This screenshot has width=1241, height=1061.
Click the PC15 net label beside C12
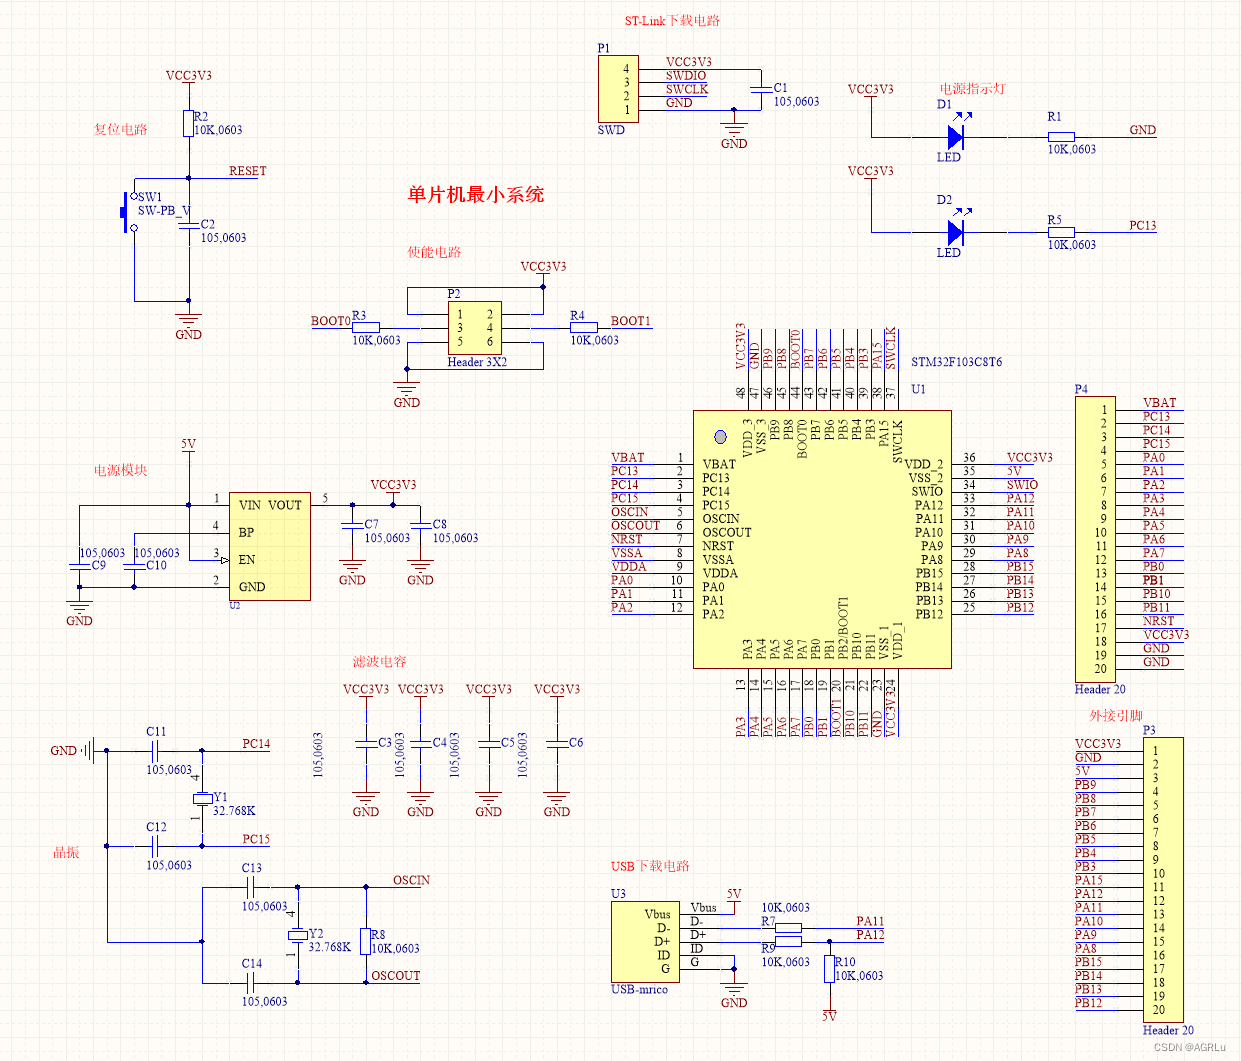[256, 839]
